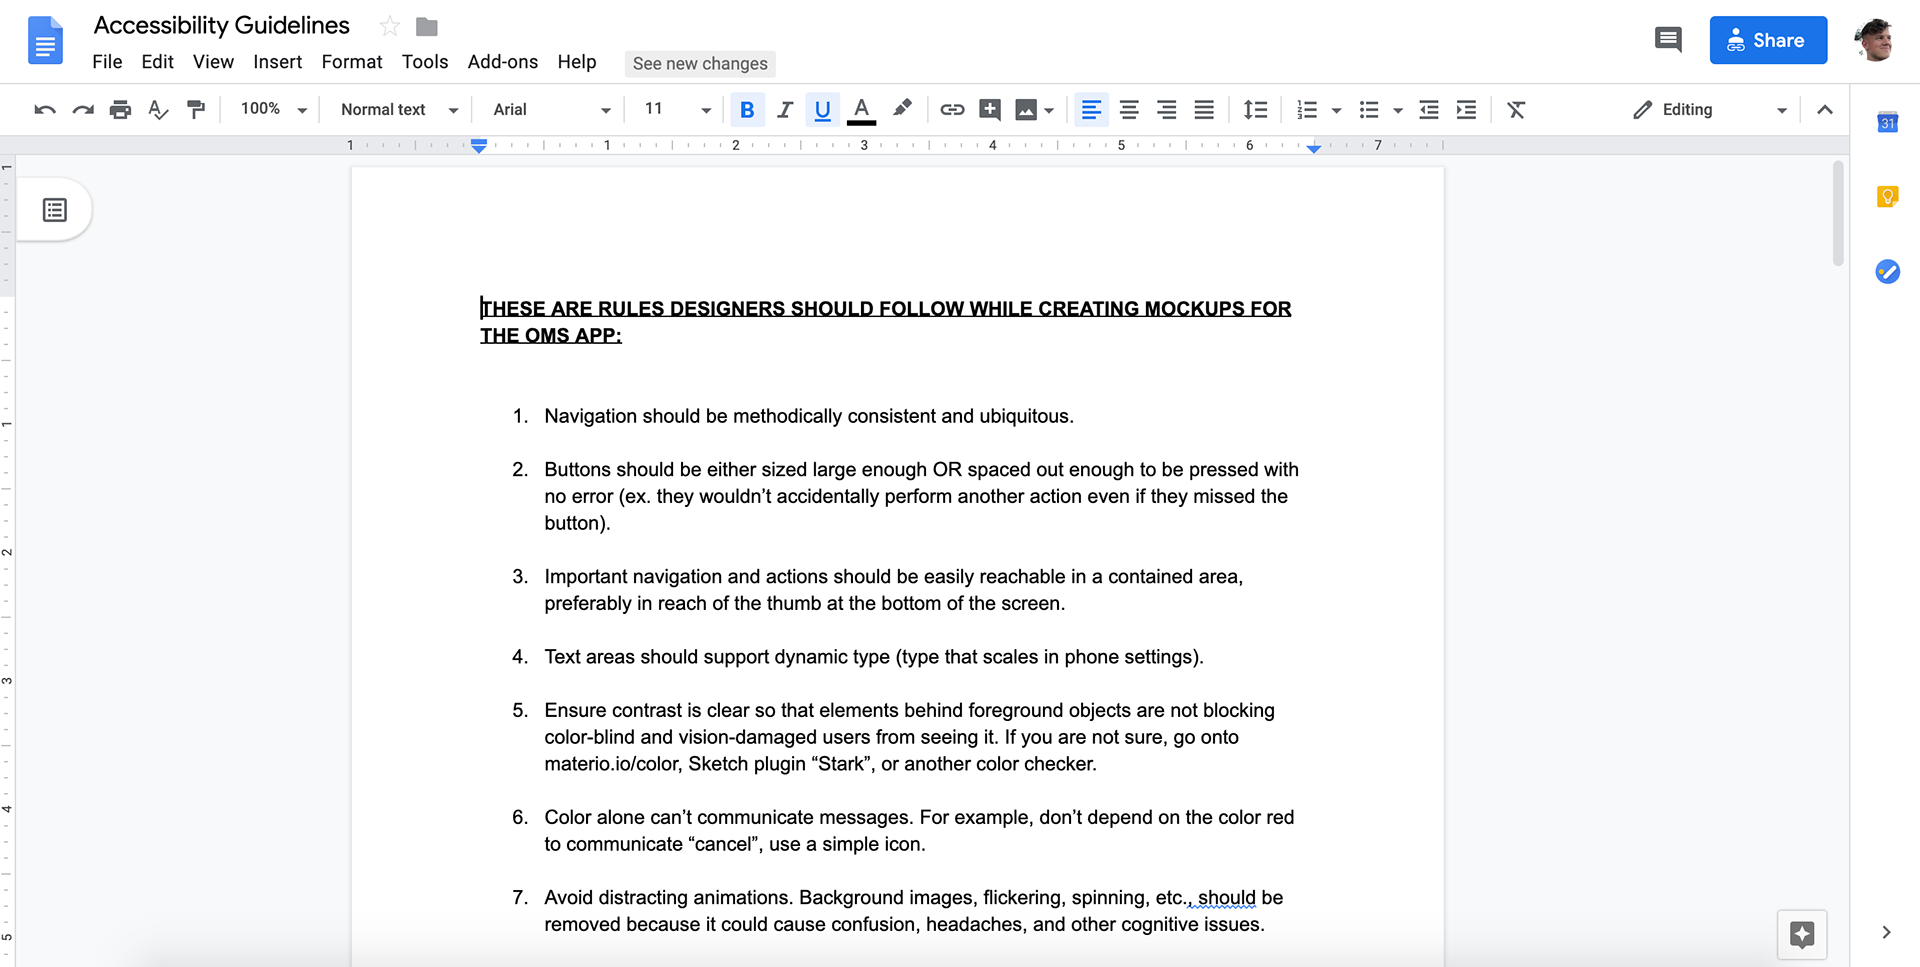Add a comment using toolbar plus icon
1920x967 pixels.
tap(990, 110)
